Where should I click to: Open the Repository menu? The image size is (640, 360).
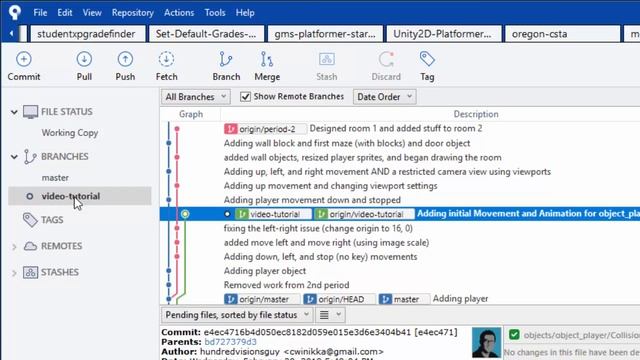pyautogui.click(x=133, y=13)
